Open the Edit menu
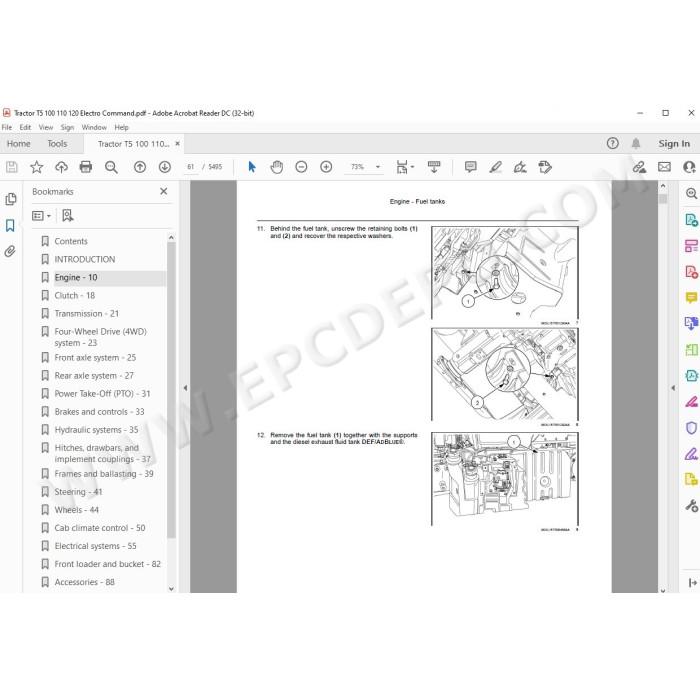This screenshot has height=700, width=700. 25,127
